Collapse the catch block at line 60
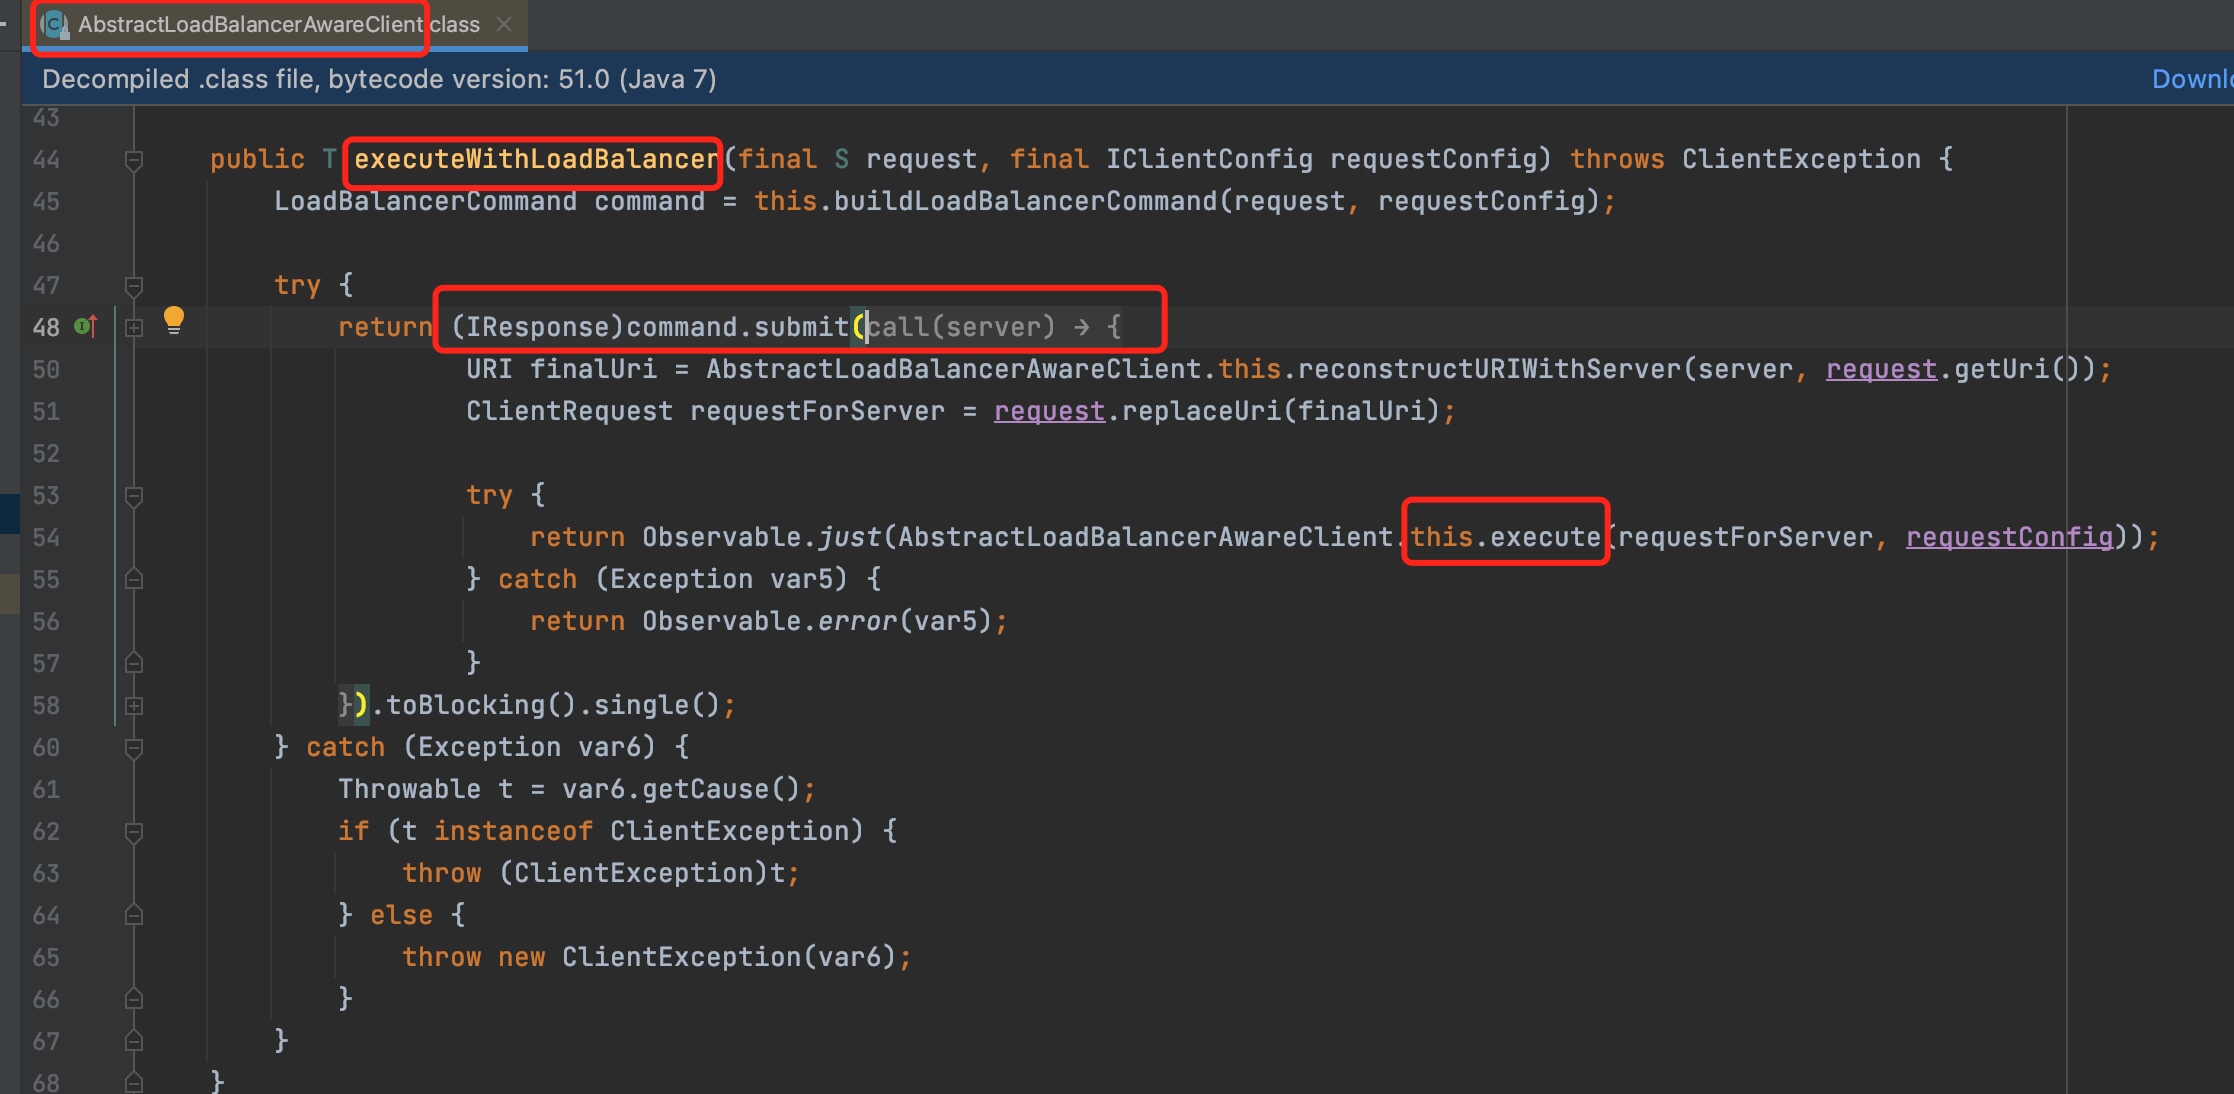 point(134,748)
